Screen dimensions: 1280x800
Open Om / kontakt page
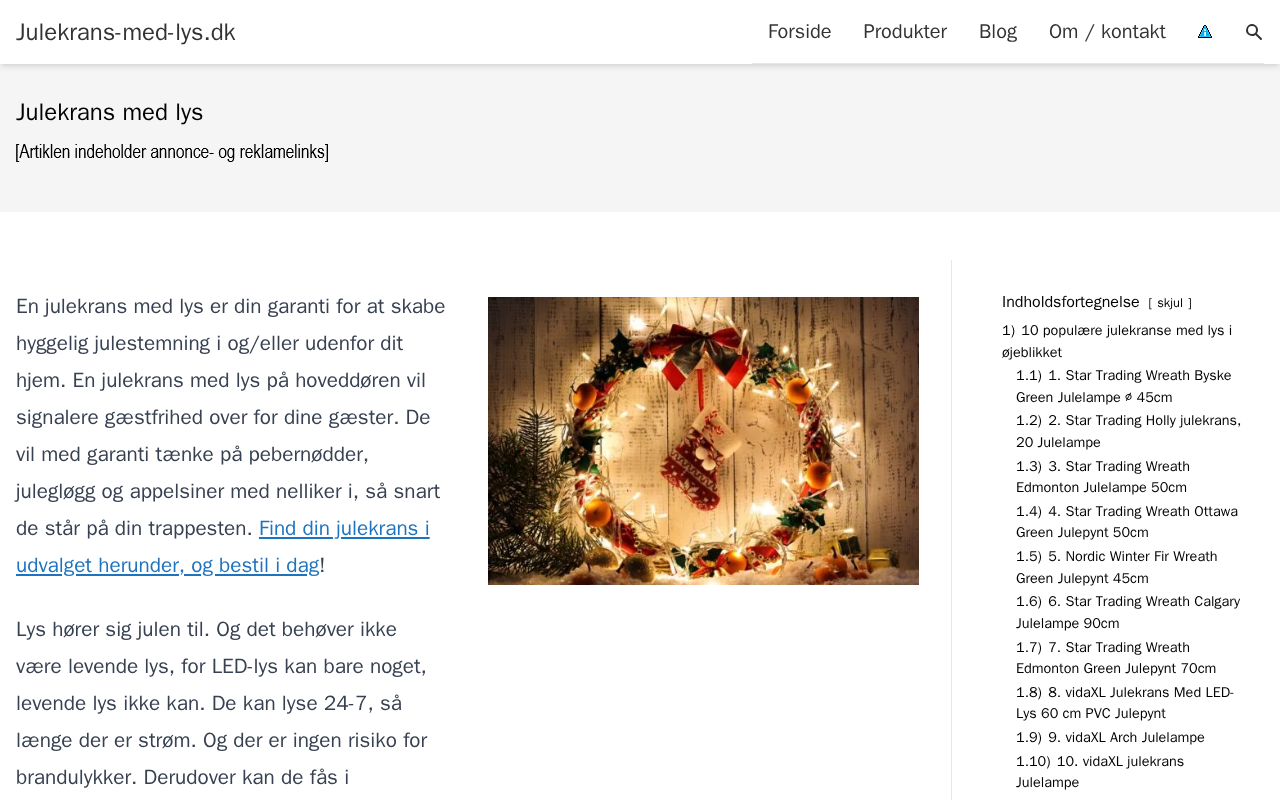(1107, 32)
